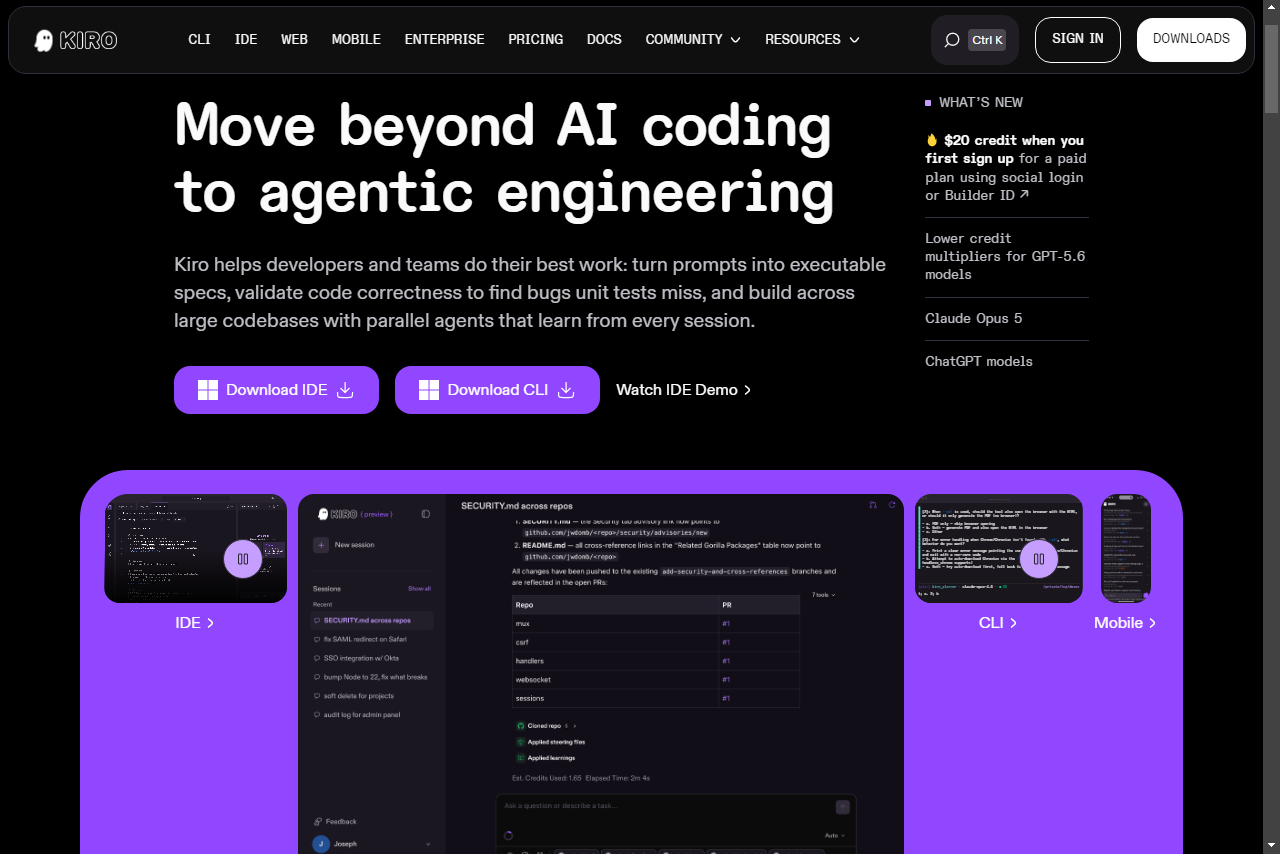1280x854 pixels.
Task: Select the 'soft delete for projects' session
Action: tap(373, 696)
